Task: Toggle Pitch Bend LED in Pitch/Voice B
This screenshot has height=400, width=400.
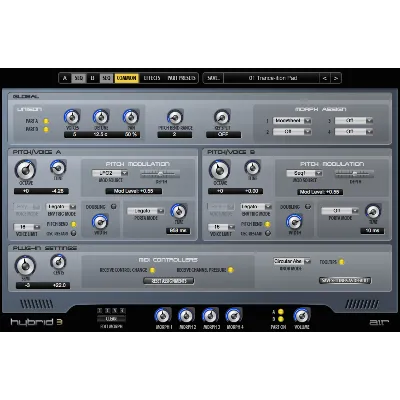Action: (268, 224)
